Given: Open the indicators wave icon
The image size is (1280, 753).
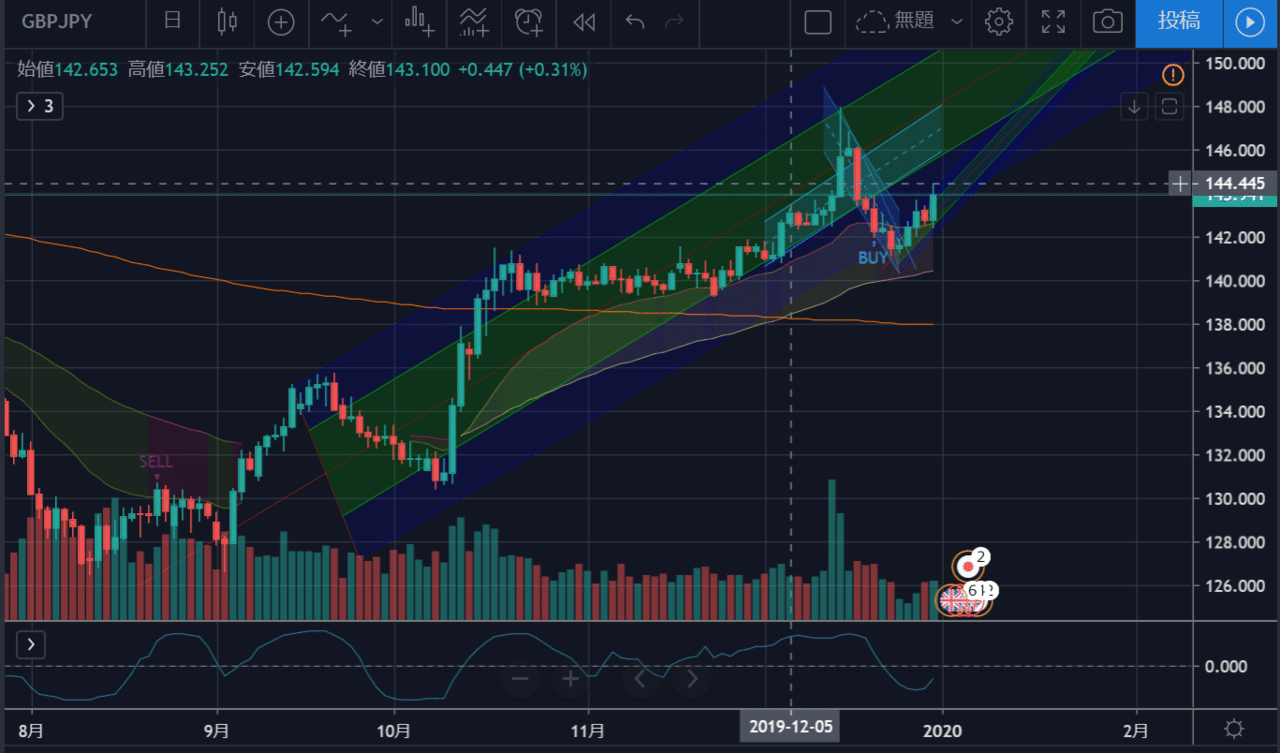Looking at the screenshot, I should [x=336, y=21].
